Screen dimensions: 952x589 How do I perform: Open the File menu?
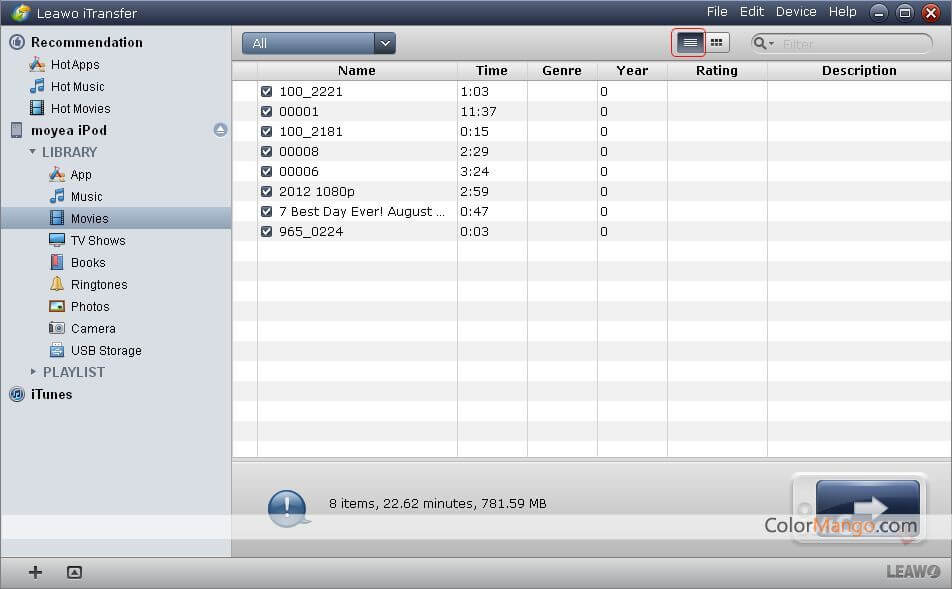click(717, 12)
